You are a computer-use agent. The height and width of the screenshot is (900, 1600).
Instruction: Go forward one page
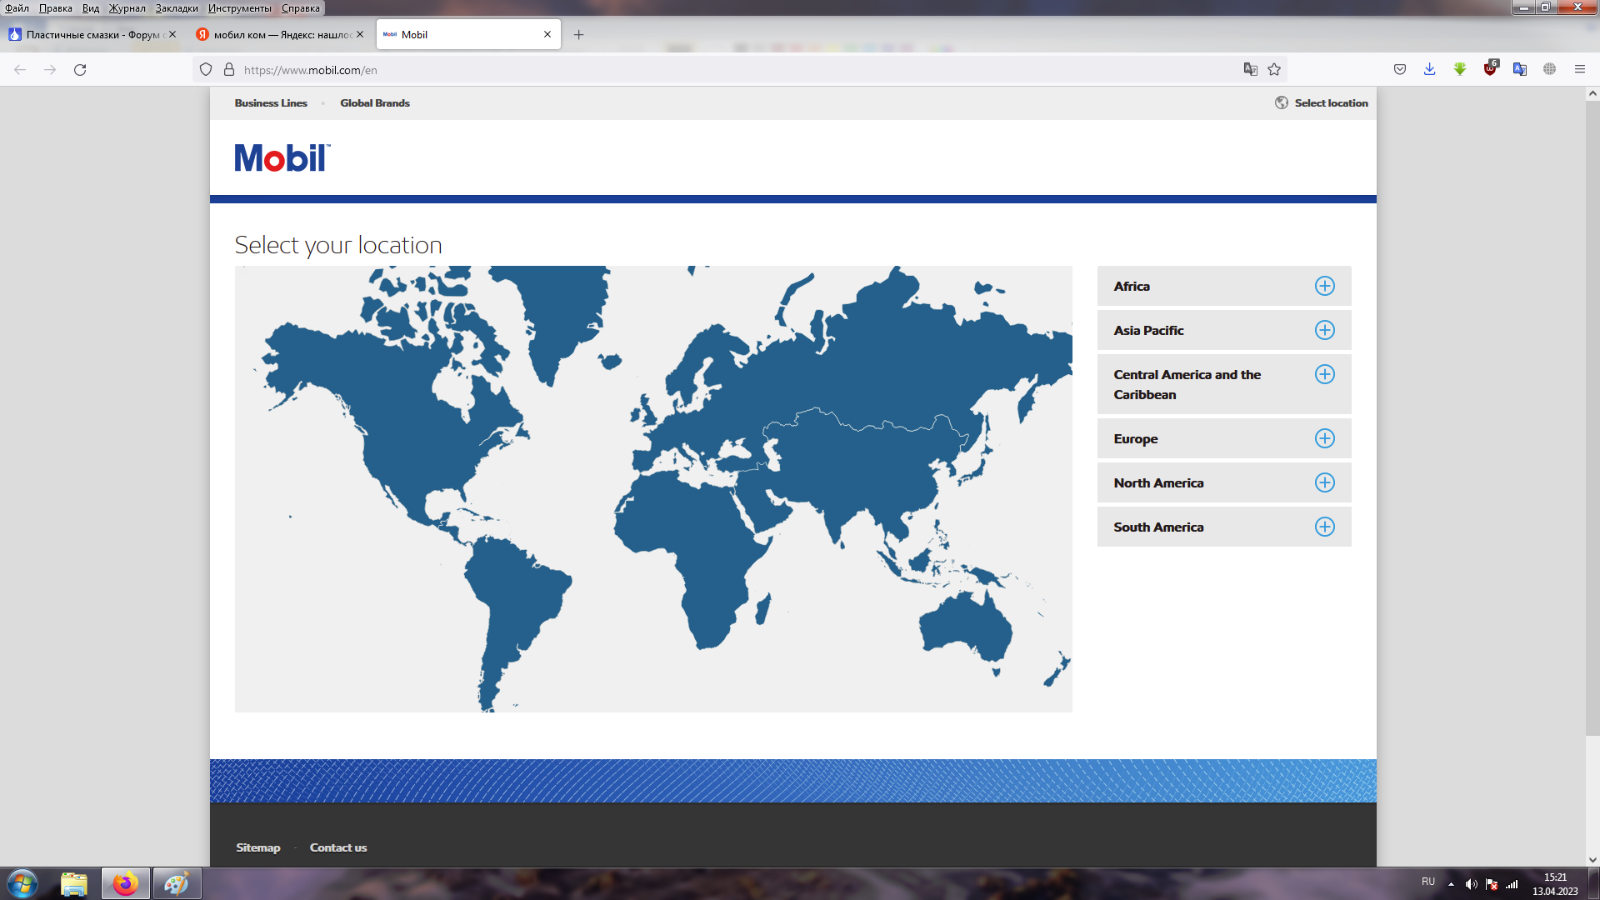50,69
